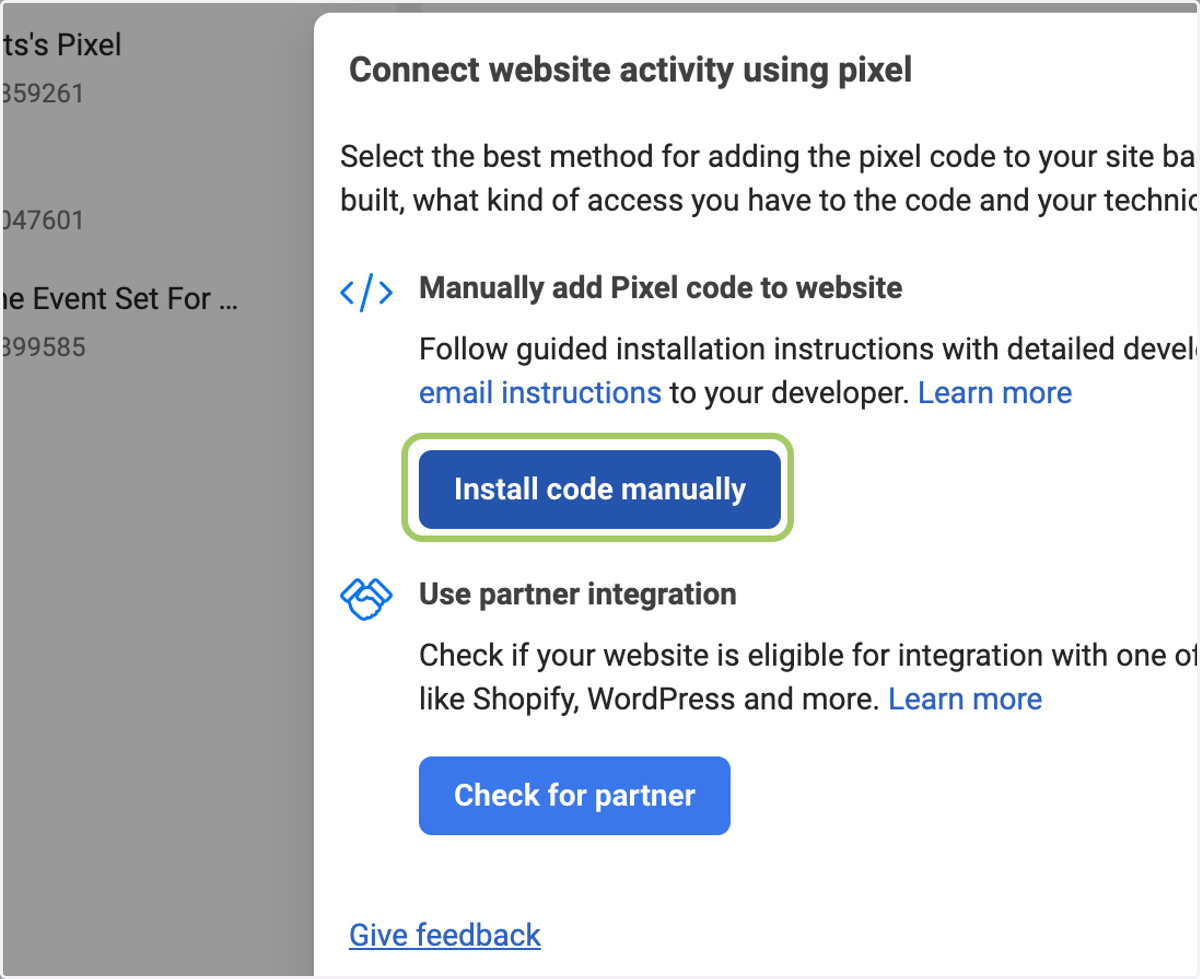Click the Connect website activity using pixel title
The height and width of the screenshot is (979, 1200).
[630, 71]
